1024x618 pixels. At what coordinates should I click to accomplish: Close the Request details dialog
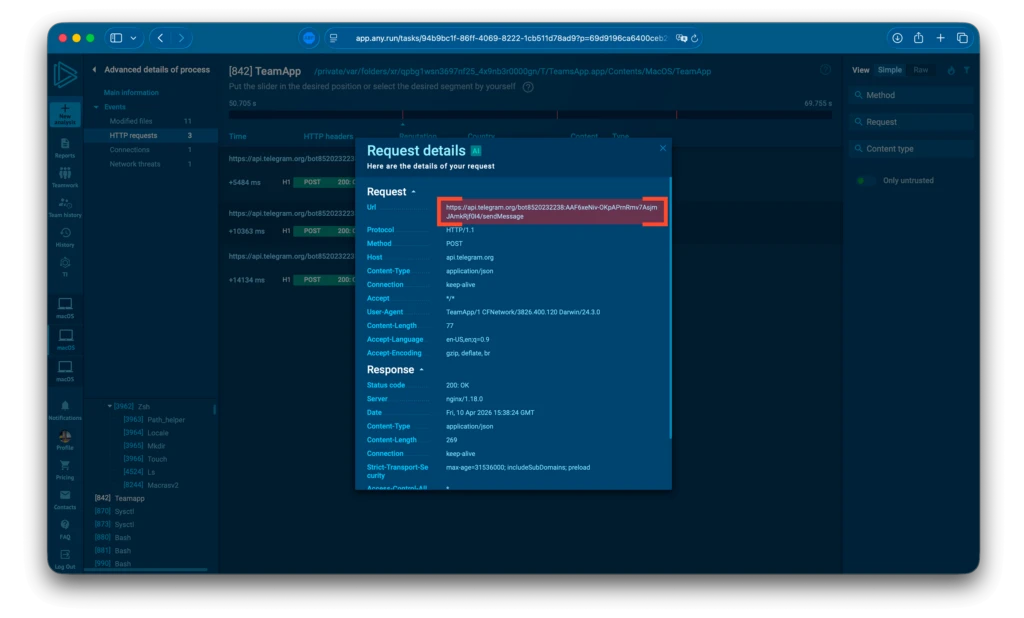(x=662, y=148)
